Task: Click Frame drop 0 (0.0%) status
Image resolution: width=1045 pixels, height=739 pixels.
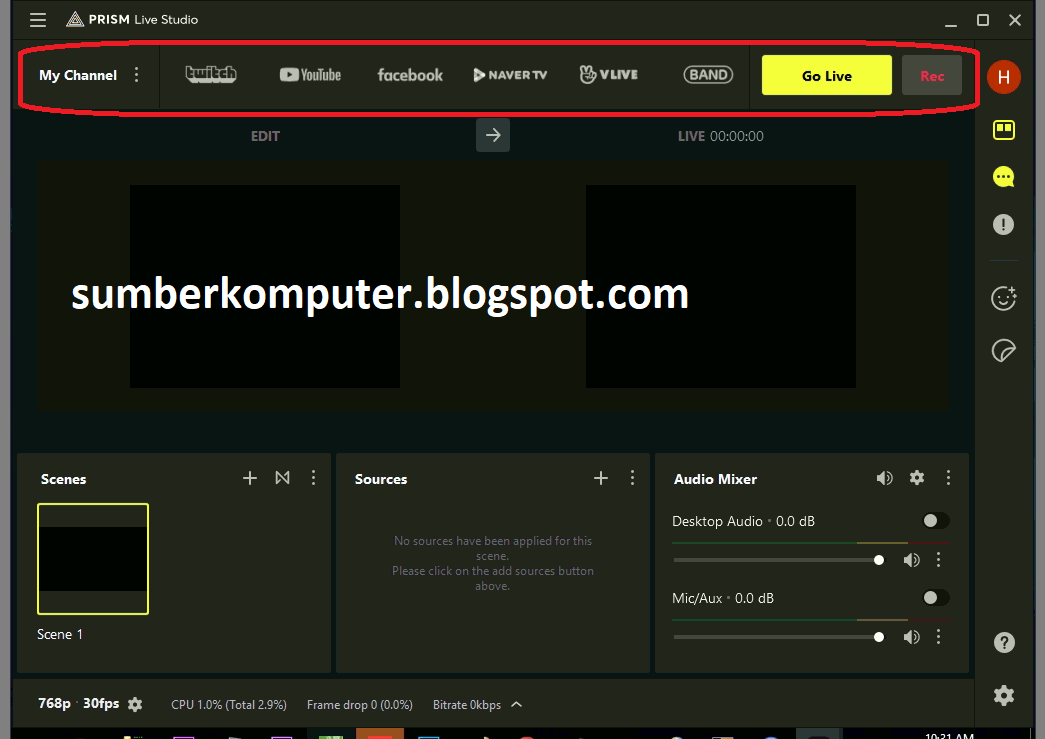Action: click(360, 705)
